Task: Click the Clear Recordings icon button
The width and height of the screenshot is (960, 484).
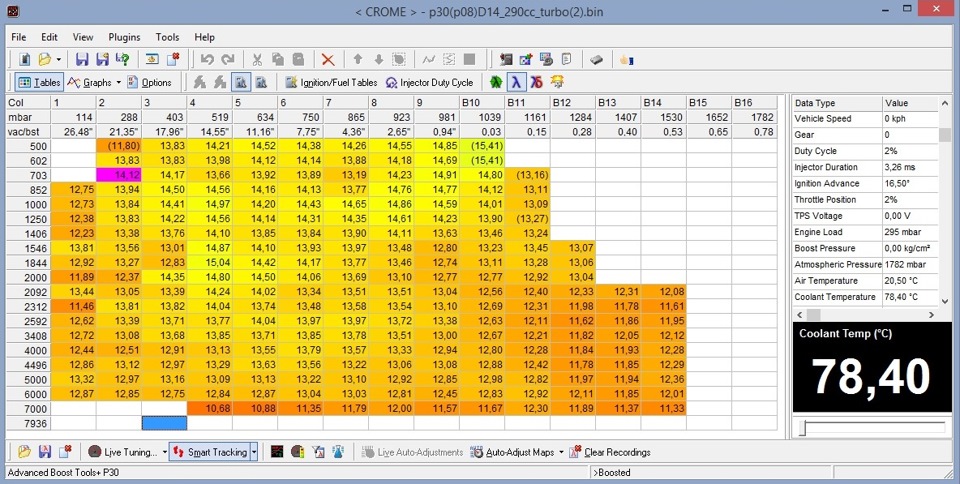Action: click(x=610, y=452)
